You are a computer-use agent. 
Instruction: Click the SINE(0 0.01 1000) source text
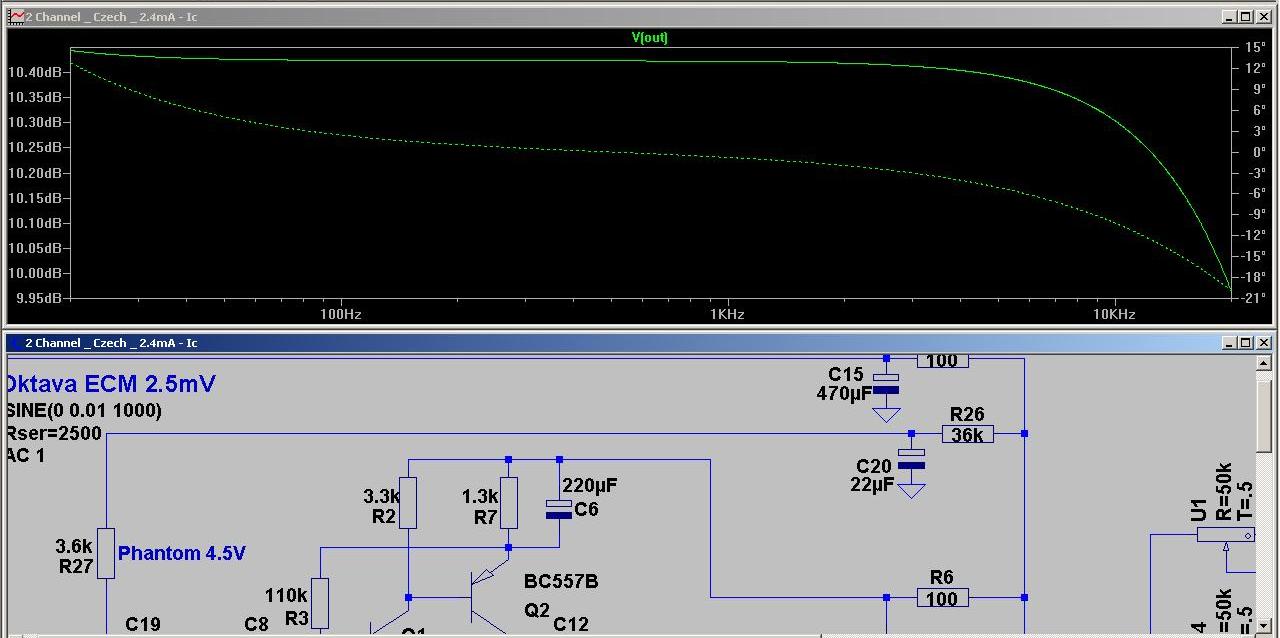click(84, 410)
